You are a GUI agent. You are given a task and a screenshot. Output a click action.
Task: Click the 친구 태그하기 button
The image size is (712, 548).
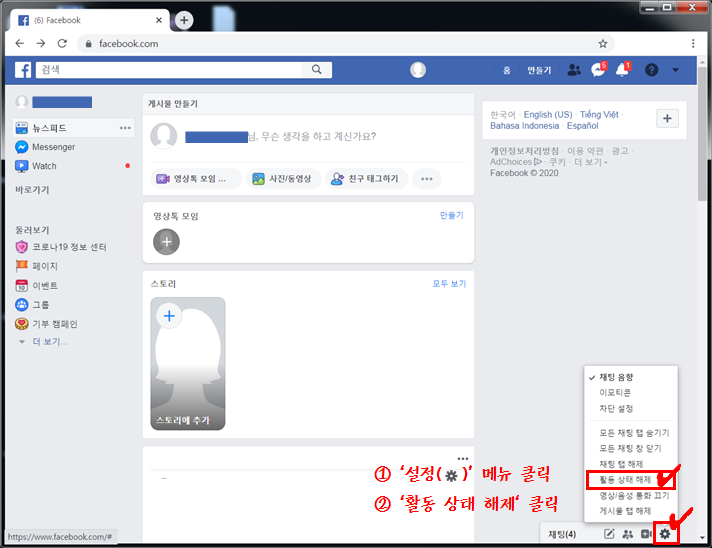(x=366, y=179)
